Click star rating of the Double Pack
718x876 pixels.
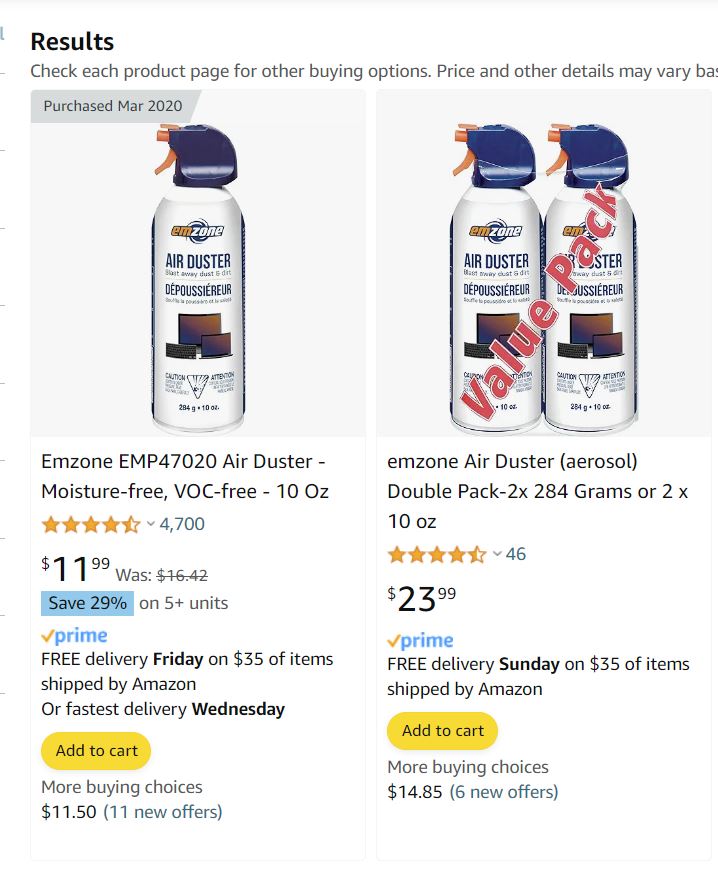(x=437, y=554)
